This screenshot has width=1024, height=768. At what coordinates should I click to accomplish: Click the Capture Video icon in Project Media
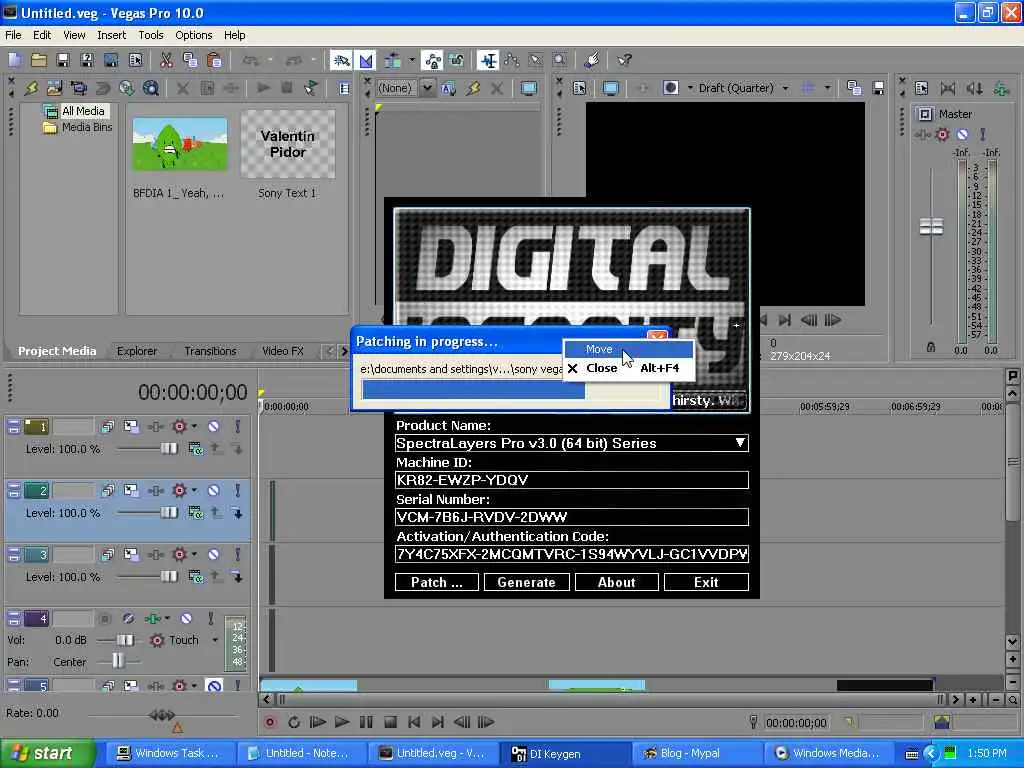click(x=79, y=88)
